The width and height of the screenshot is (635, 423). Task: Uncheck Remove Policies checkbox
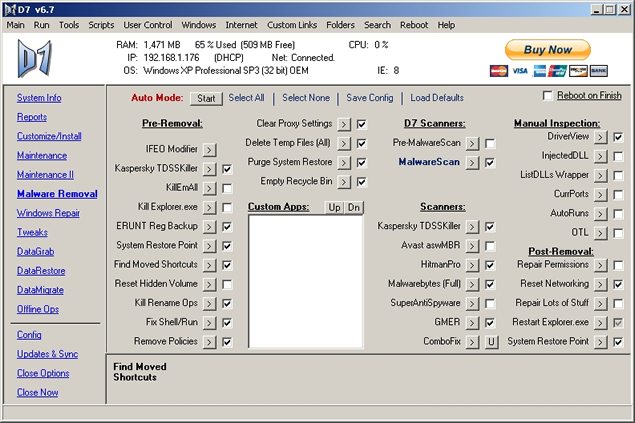[227, 342]
